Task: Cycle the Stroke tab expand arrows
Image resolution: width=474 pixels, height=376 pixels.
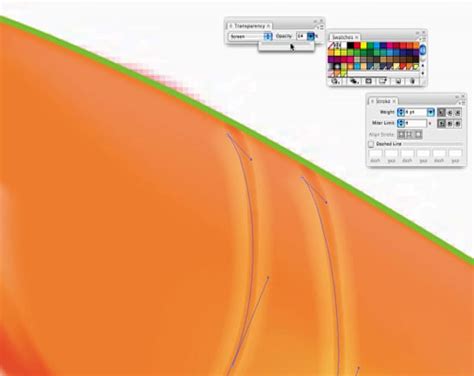Action: [372, 101]
